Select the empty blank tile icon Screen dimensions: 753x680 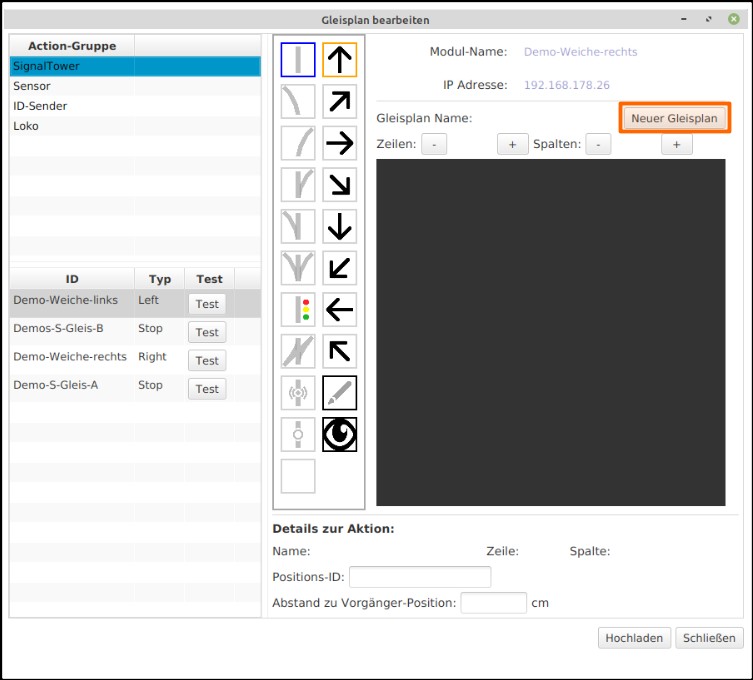(x=298, y=476)
